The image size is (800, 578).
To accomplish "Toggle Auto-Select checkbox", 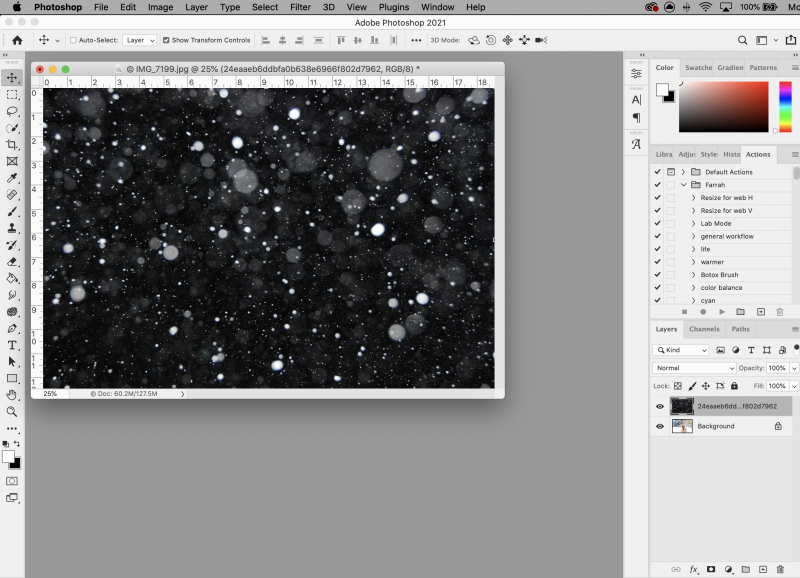I will 73,40.
